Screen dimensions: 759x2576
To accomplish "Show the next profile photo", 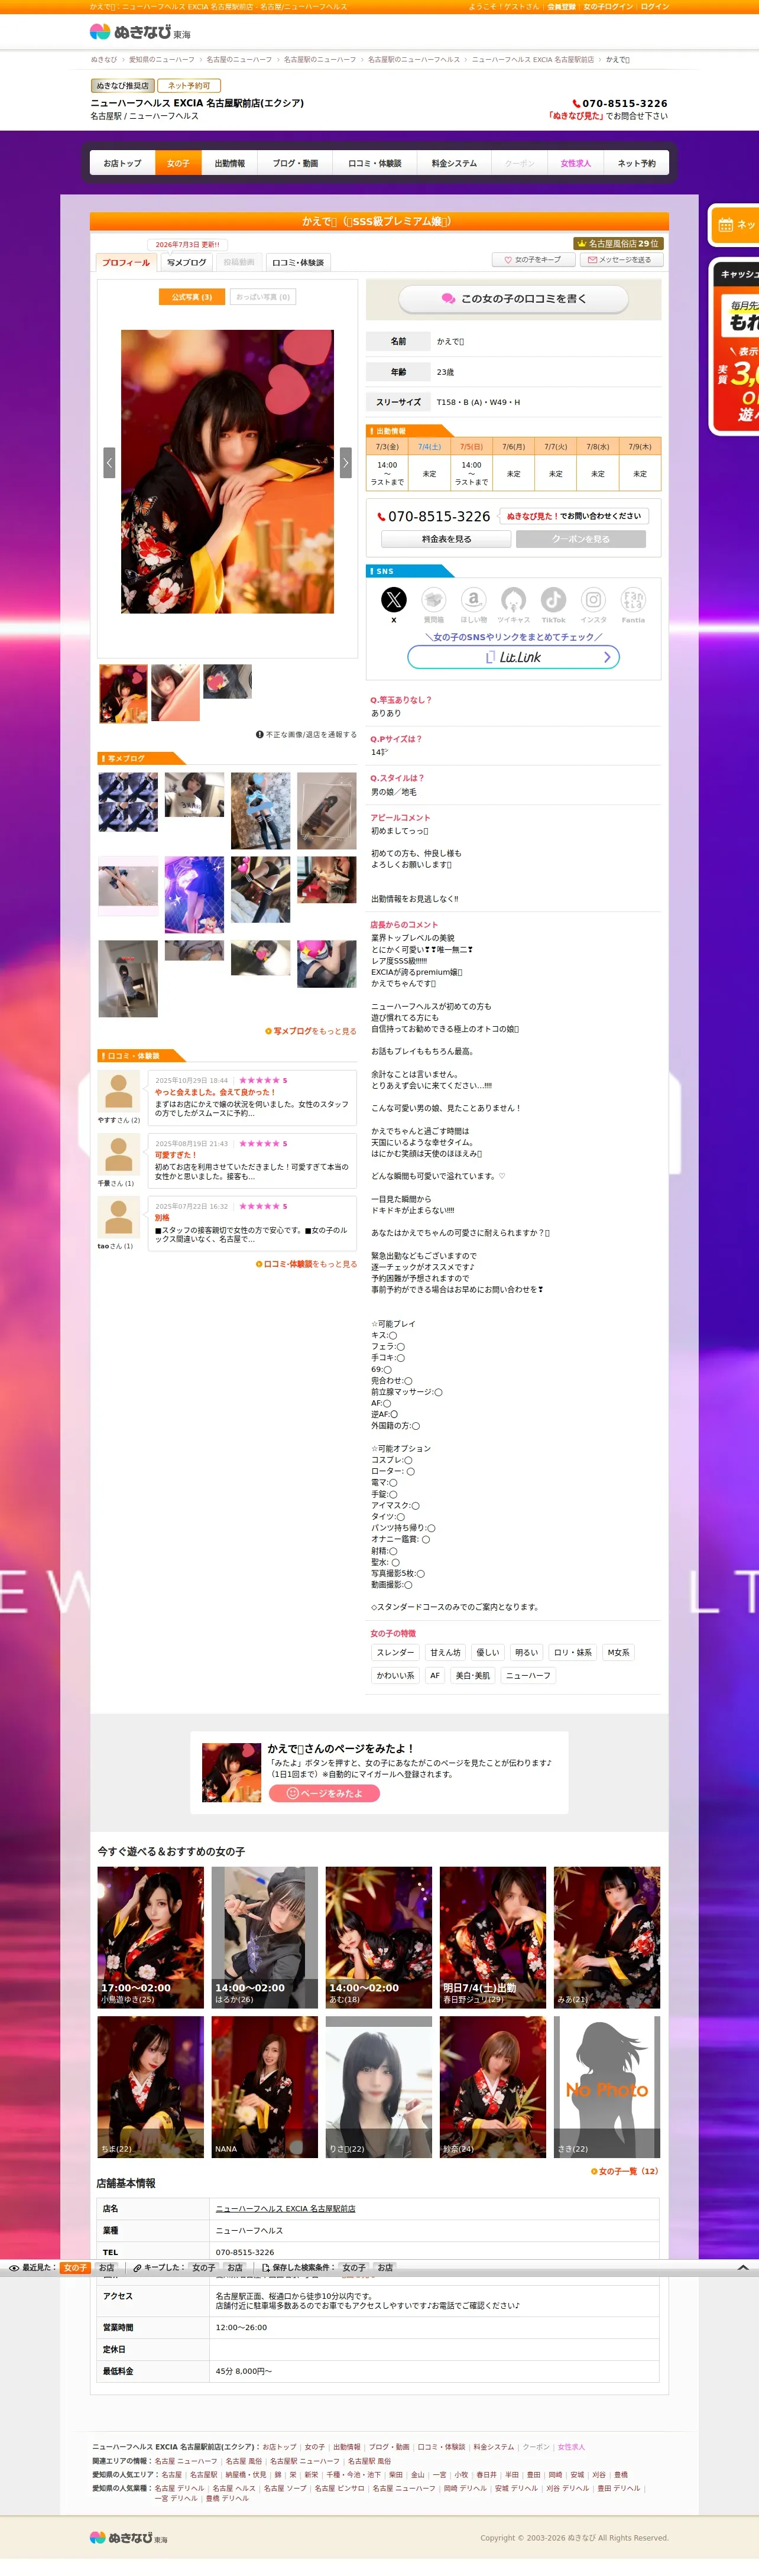I will click(346, 462).
